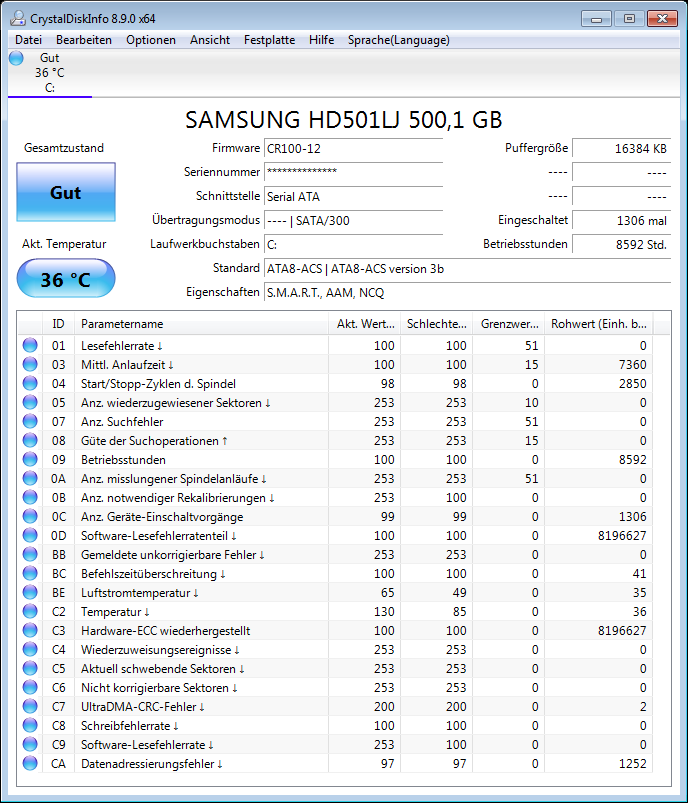Click the Eigenschaften field S.M.A.R.T., AAM, NCQ
Image resolution: width=688 pixels, height=803 pixels.
tap(467, 292)
